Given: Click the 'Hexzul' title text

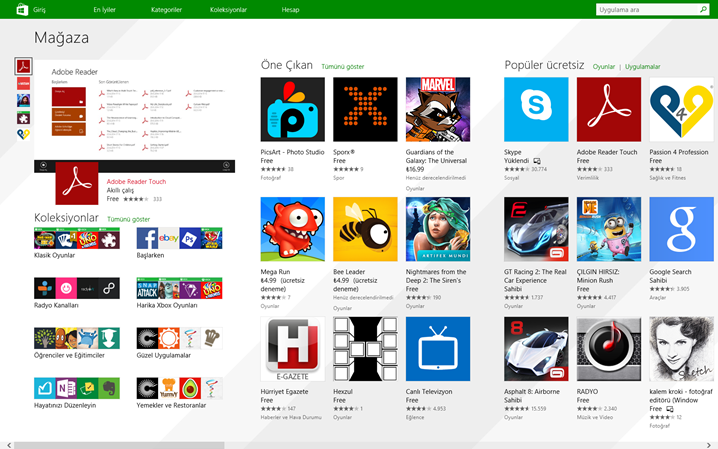Looking at the screenshot, I should point(343,392).
